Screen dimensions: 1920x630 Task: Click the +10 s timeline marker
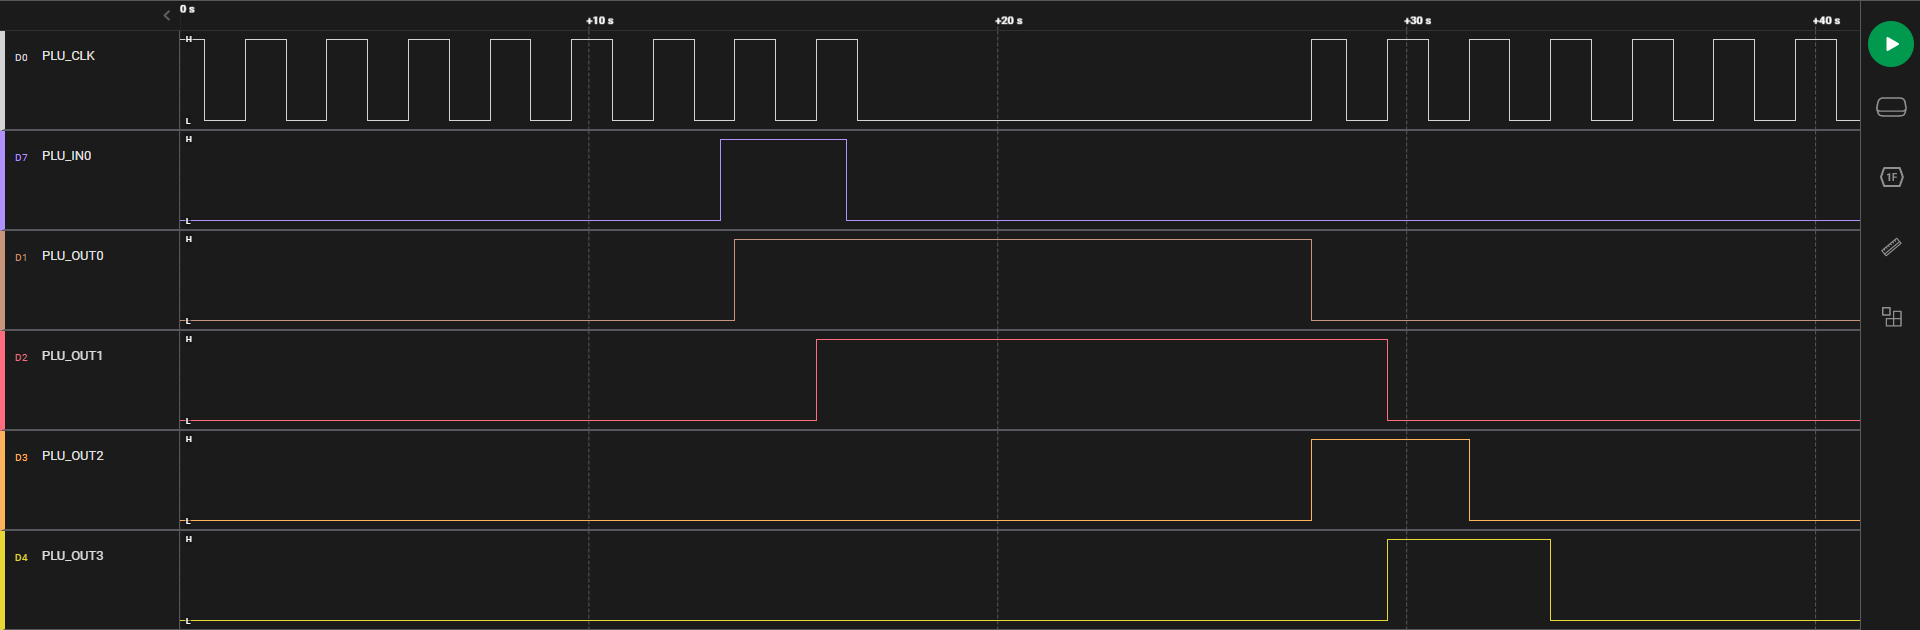pos(600,20)
